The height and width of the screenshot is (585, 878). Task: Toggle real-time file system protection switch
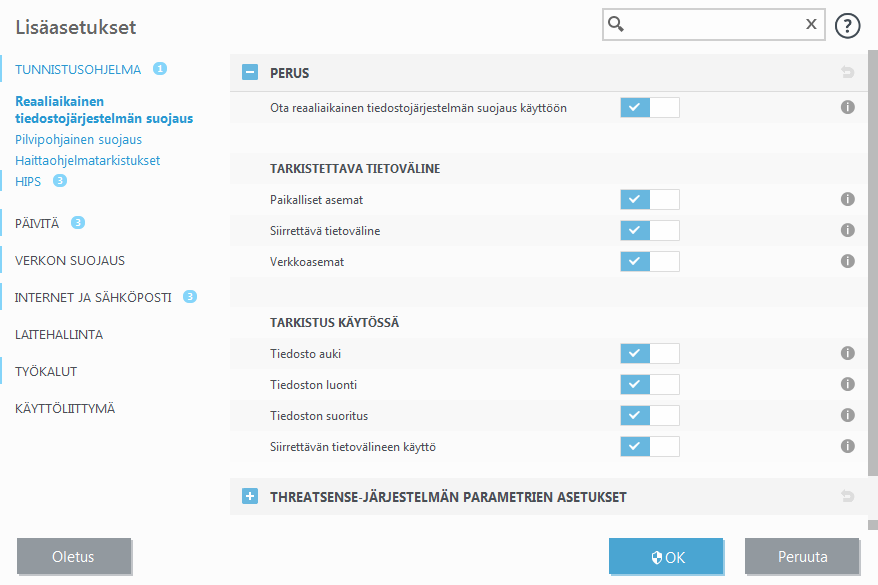649,107
